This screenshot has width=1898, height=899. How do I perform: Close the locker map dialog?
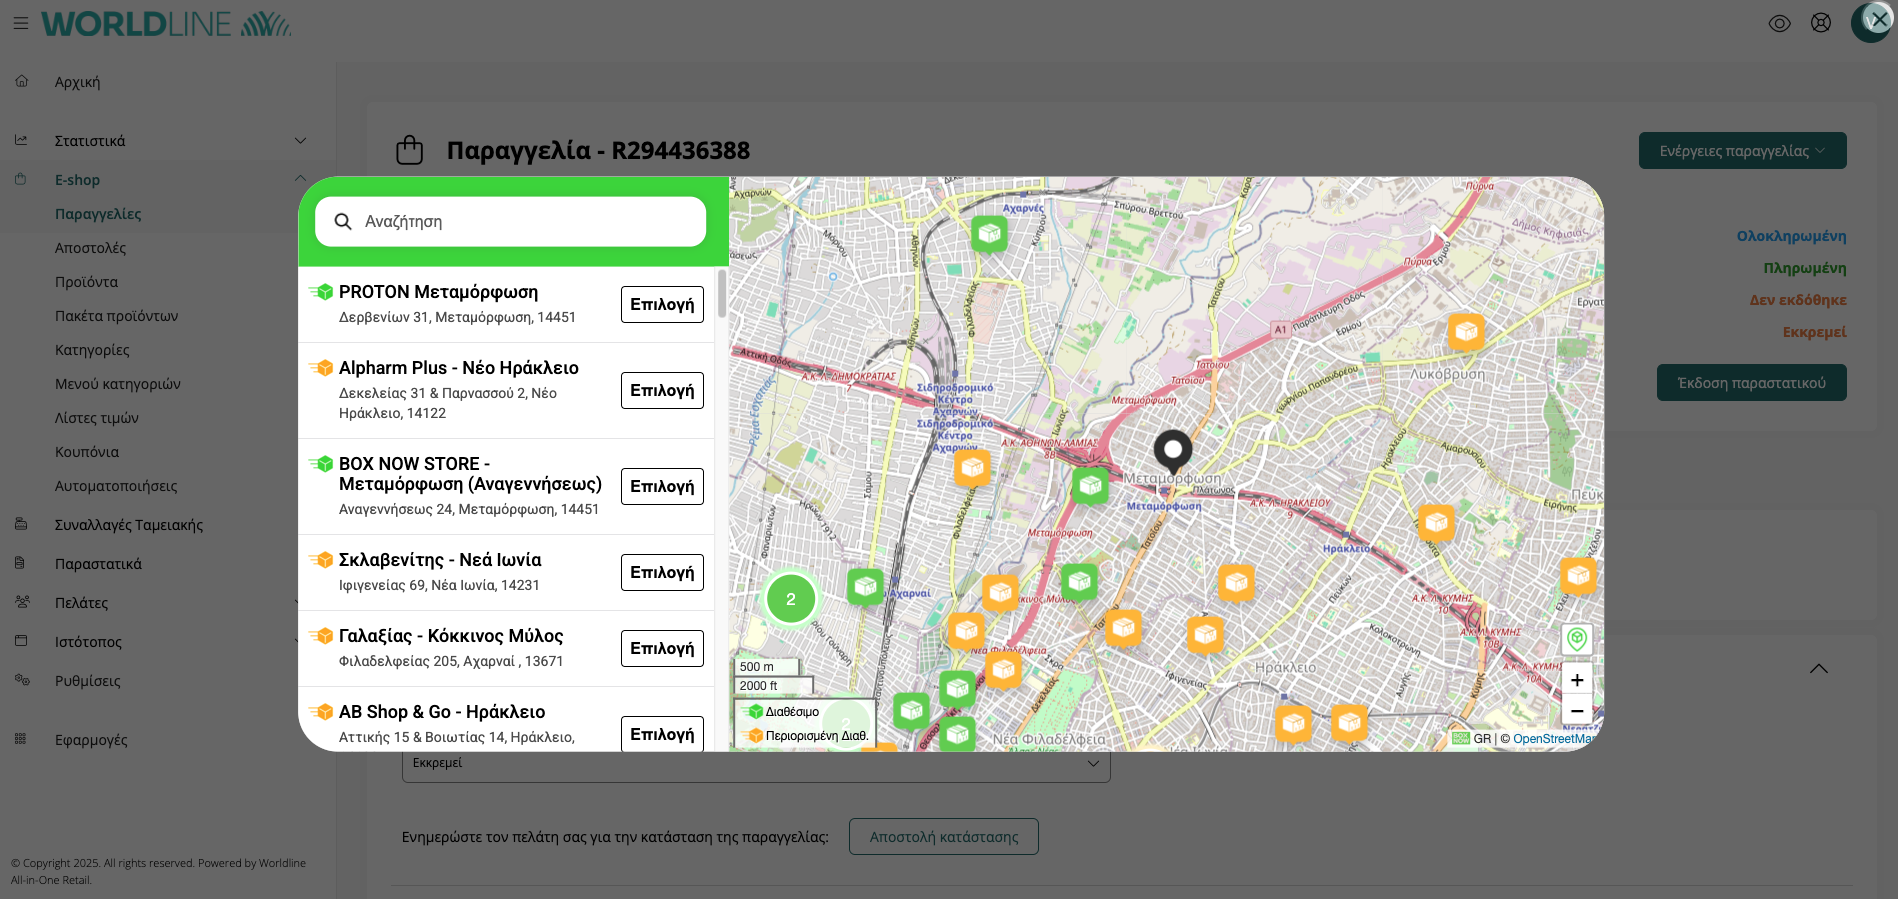(x=1878, y=19)
